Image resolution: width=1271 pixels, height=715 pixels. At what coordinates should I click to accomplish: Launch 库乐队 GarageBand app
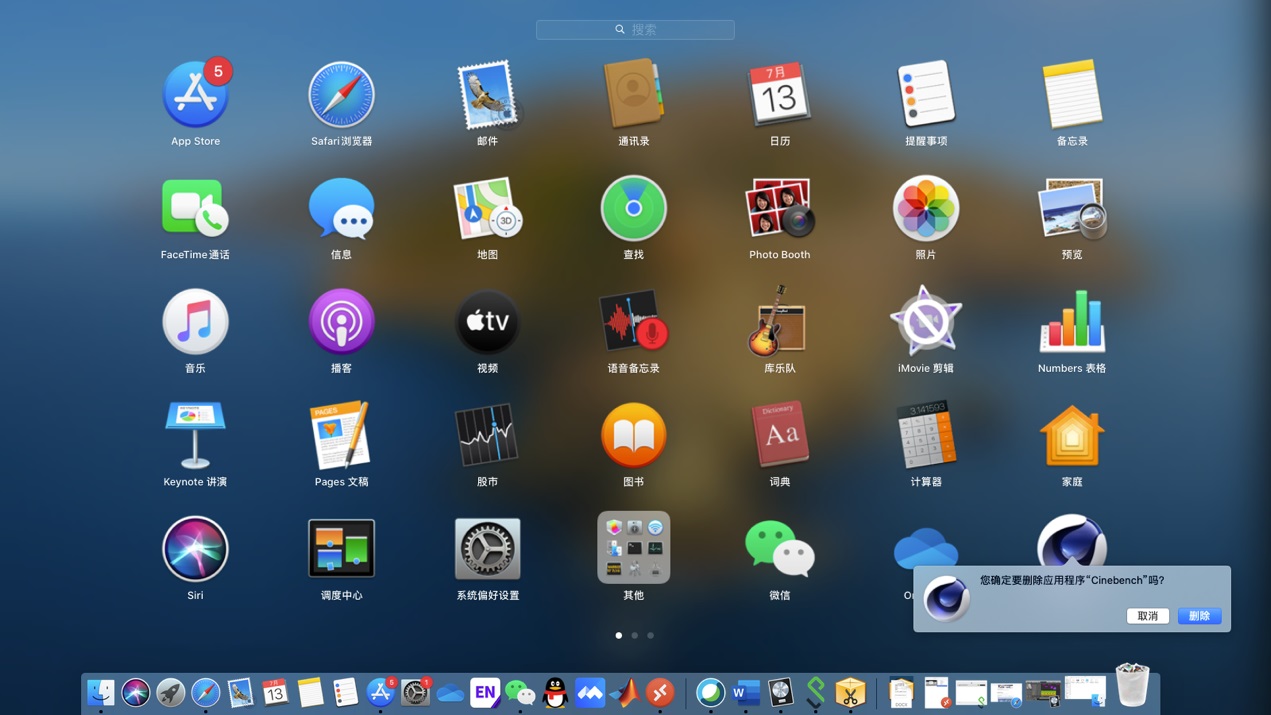(779, 322)
